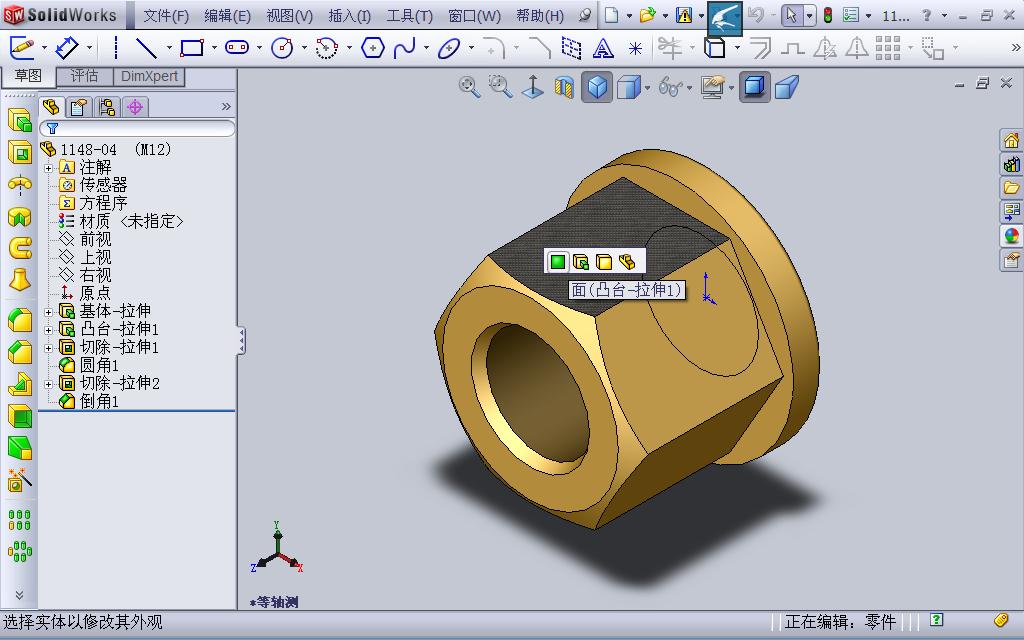This screenshot has height=640, width=1024.
Task: Expand the 注解 tree node
Action: pyautogui.click(x=48, y=168)
